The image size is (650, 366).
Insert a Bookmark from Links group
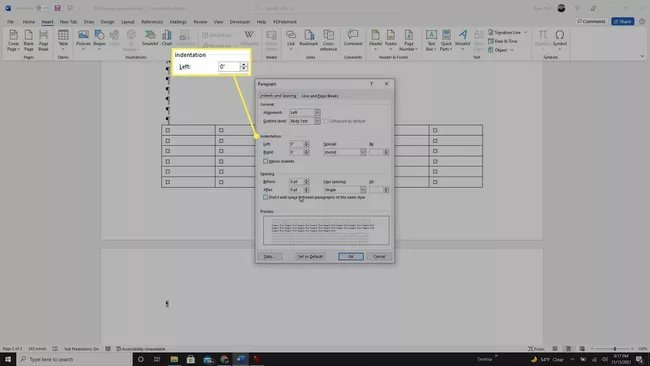[308, 38]
